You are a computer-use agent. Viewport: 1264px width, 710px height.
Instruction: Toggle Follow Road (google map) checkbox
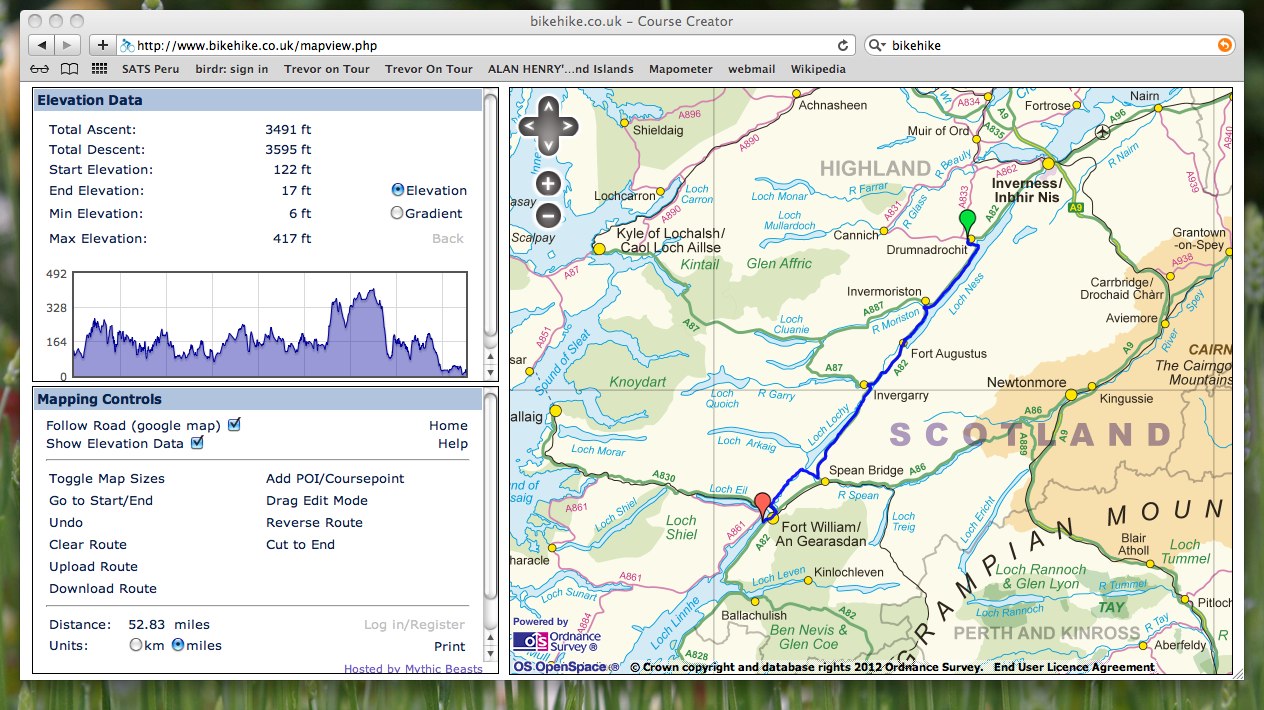(234, 425)
